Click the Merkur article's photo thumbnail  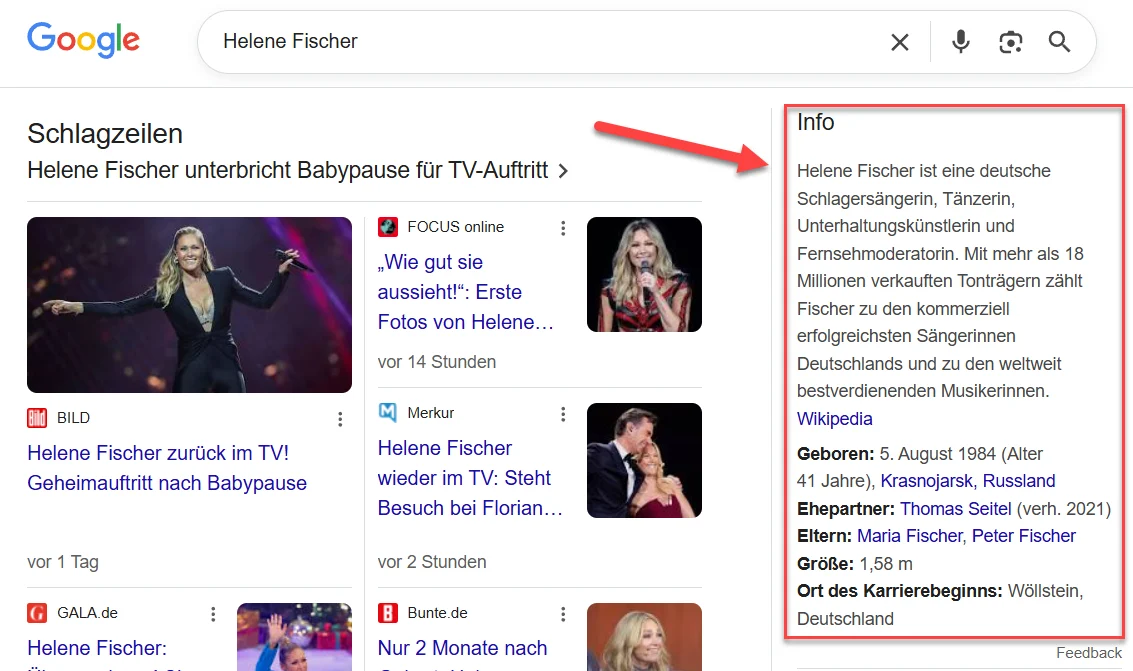pyautogui.click(x=644, y=460)
